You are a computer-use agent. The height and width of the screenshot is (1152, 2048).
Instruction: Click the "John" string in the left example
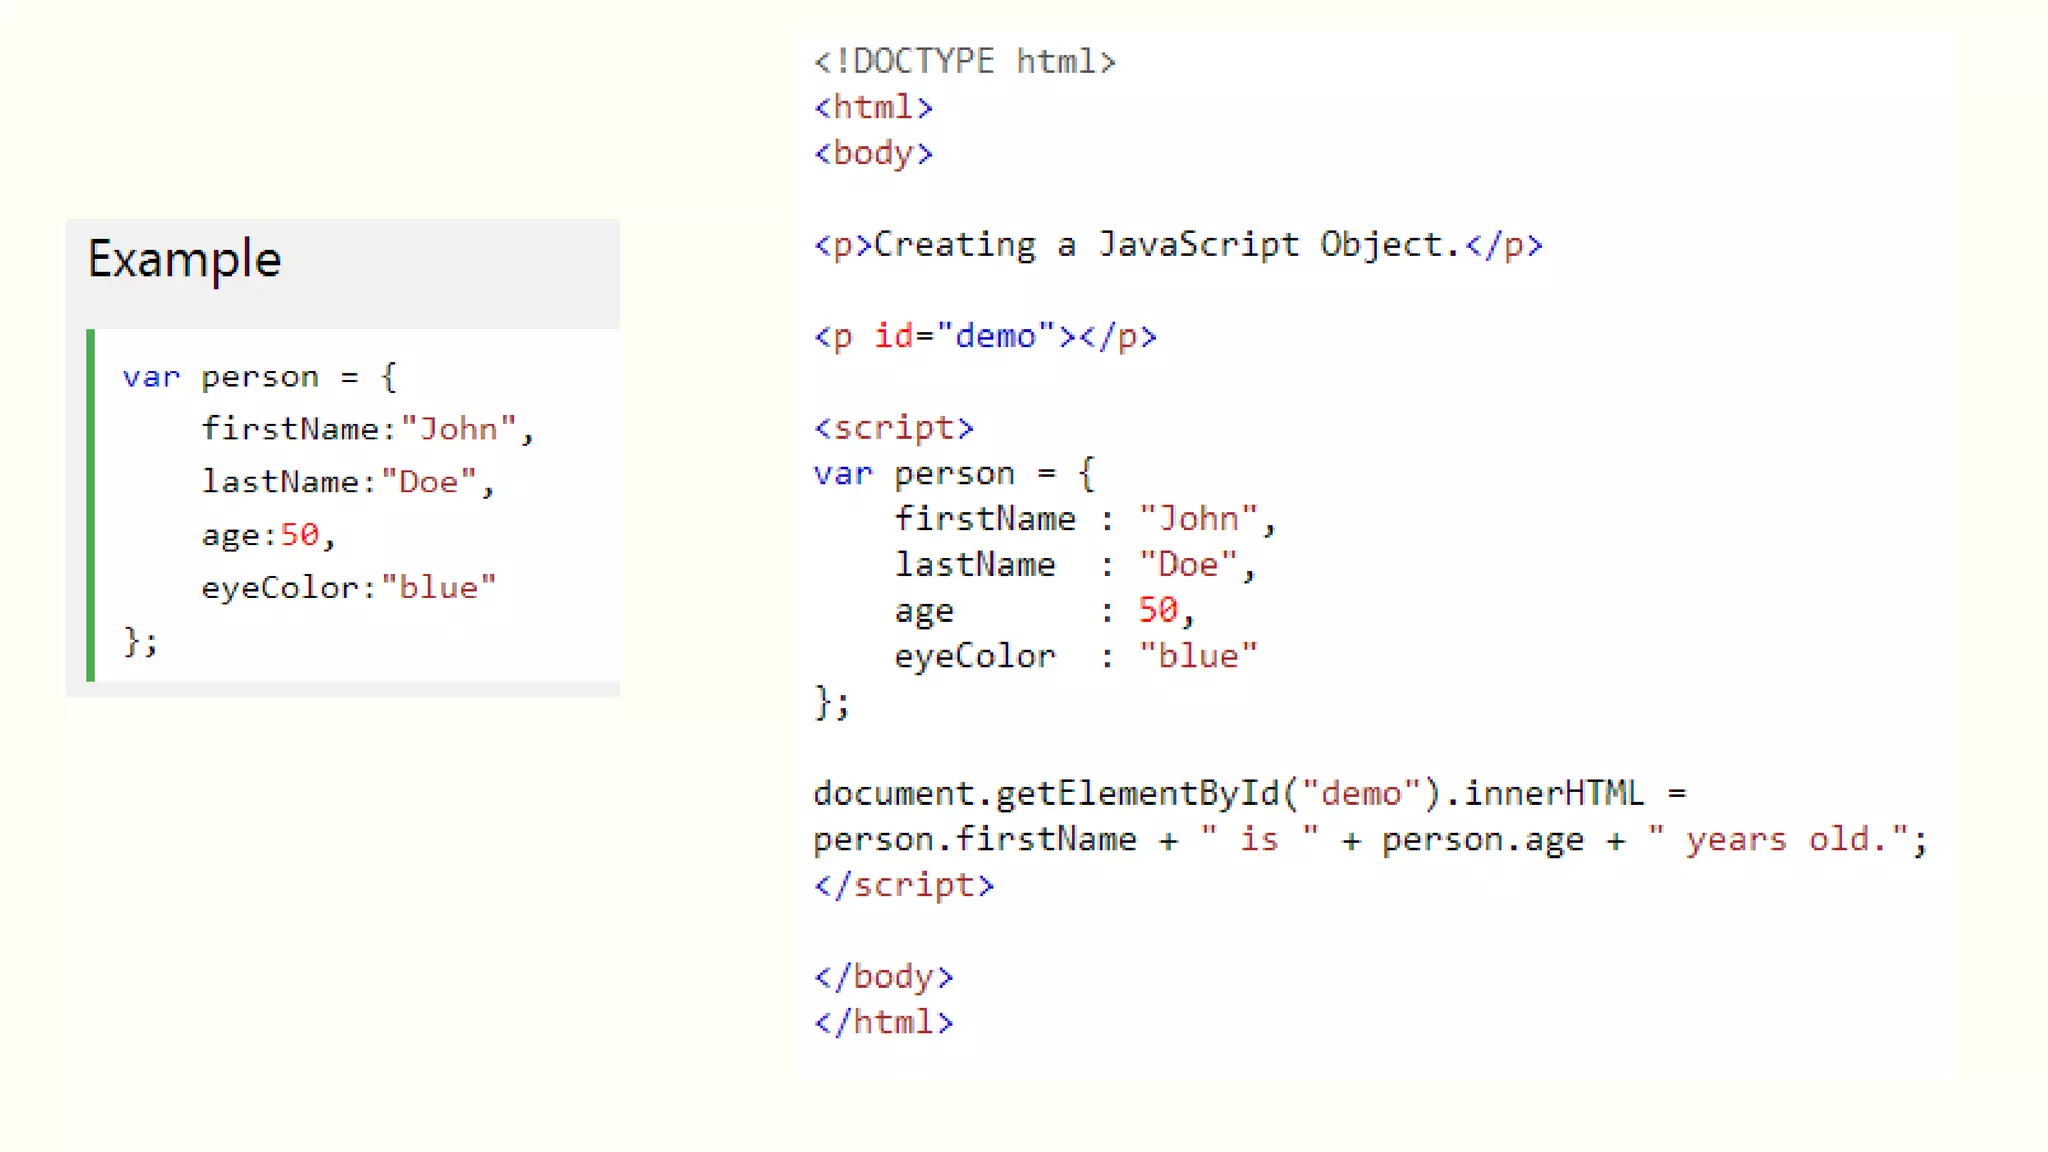(x=458, y=429)
